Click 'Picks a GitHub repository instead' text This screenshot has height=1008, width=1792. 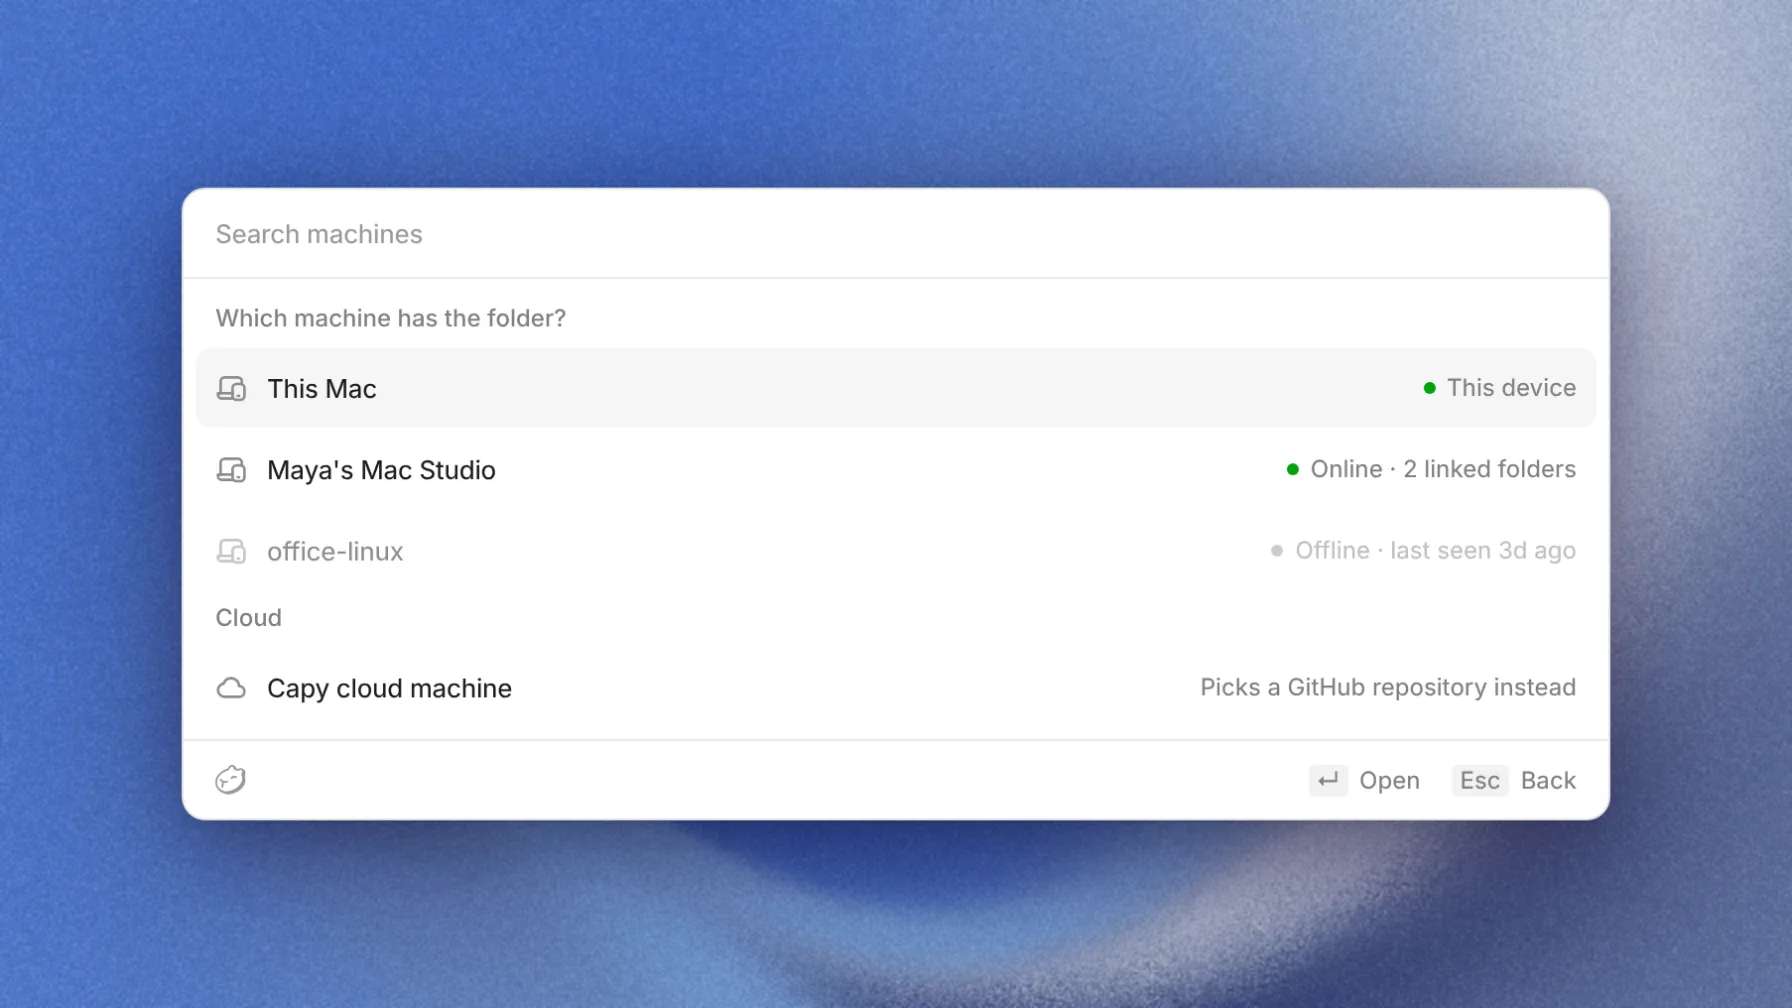(1388, 688)
